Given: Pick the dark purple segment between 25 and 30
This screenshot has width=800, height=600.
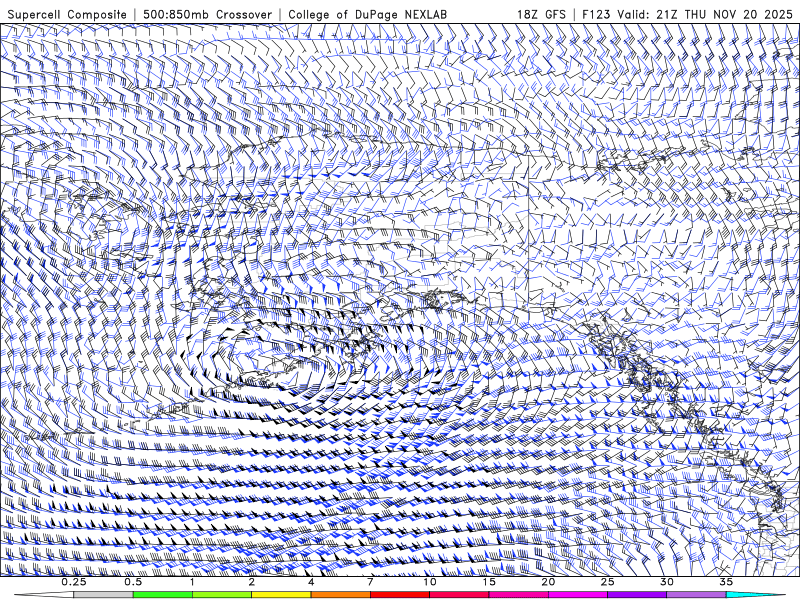Looking at the screenshot, I should [x=637, y=595].
